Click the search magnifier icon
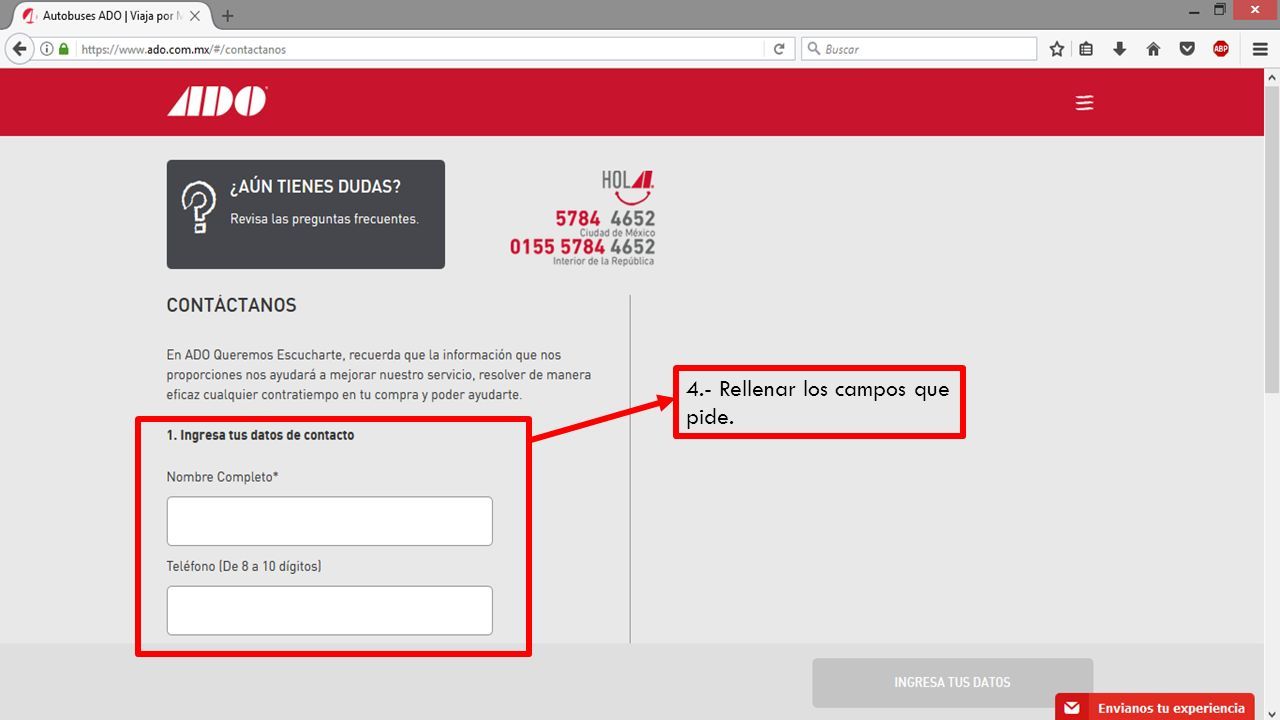This screenshot has width=1280, height=720. (813, 49)
